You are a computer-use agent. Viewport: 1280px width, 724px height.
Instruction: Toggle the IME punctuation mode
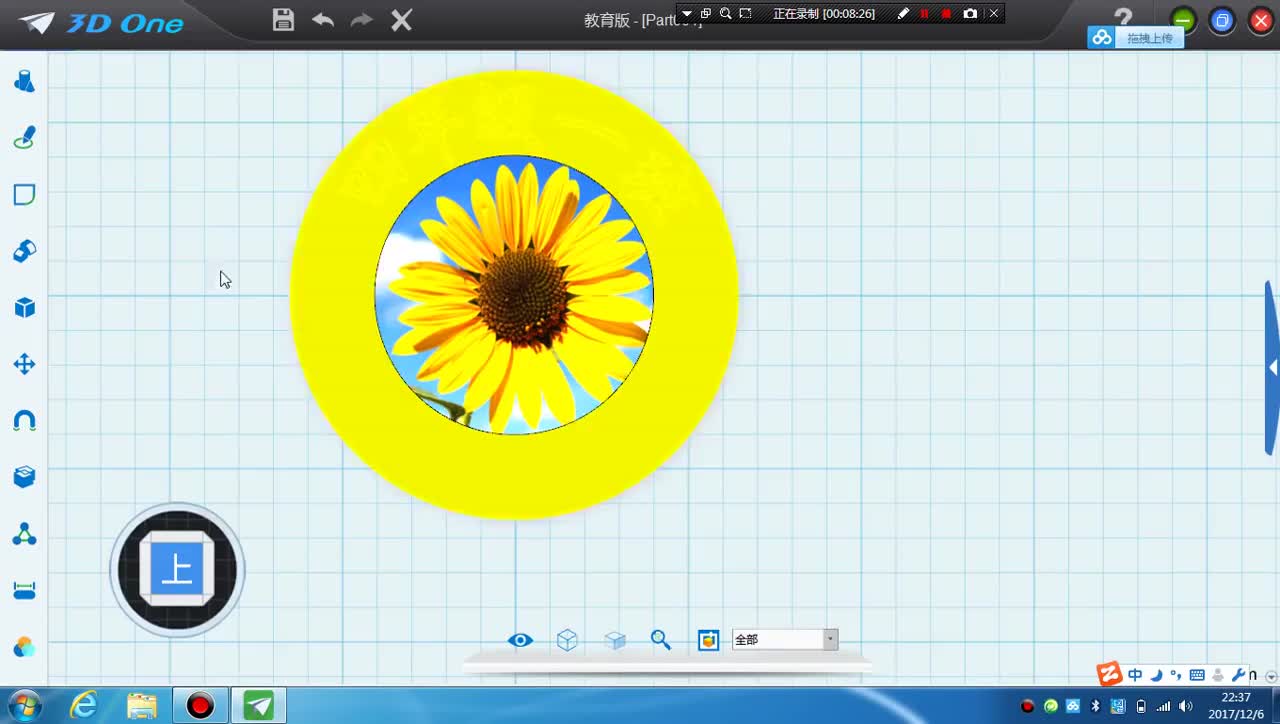tap(1176, 675)
